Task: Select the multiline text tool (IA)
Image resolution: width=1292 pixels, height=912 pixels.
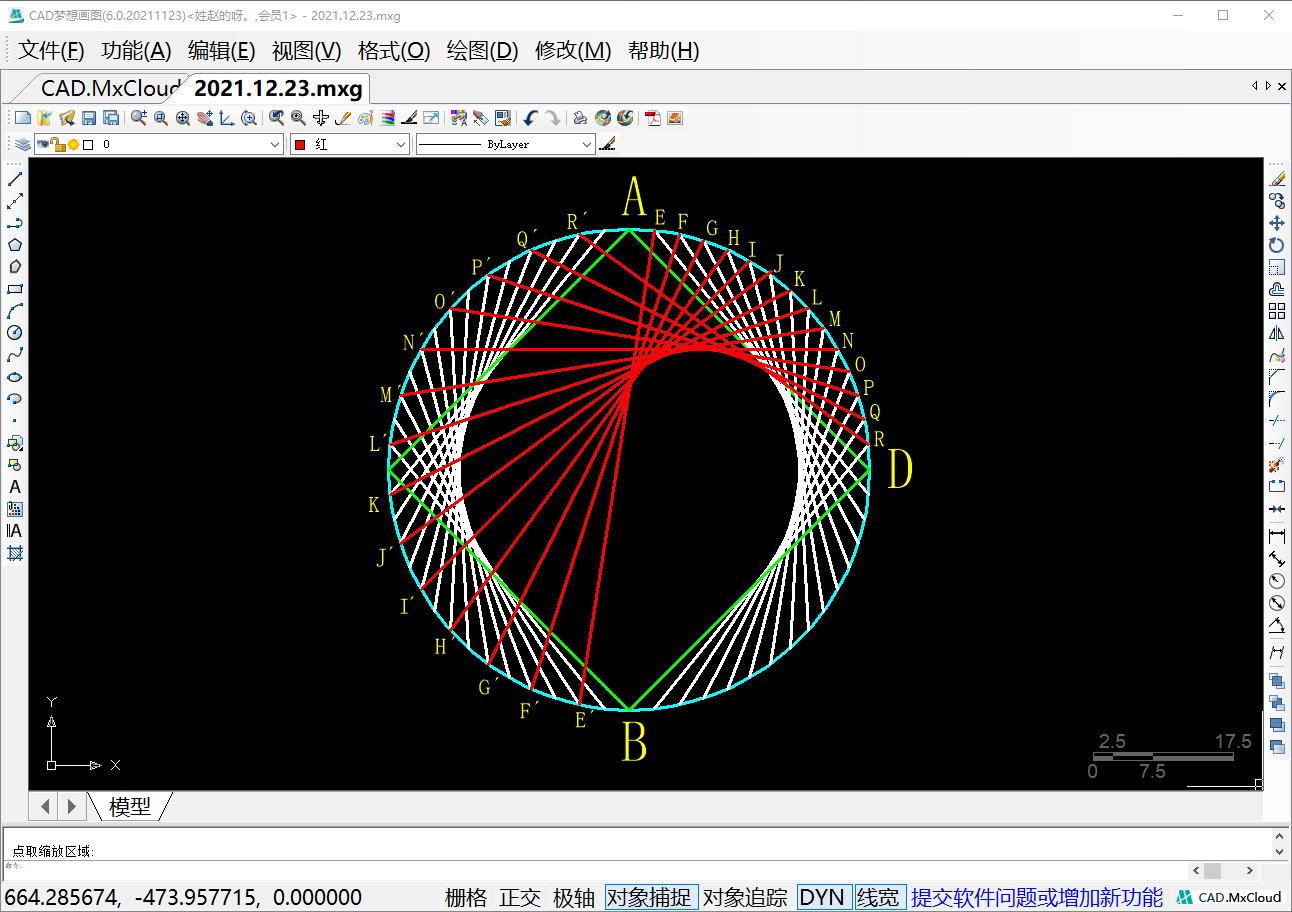Action: pos(15,531)
